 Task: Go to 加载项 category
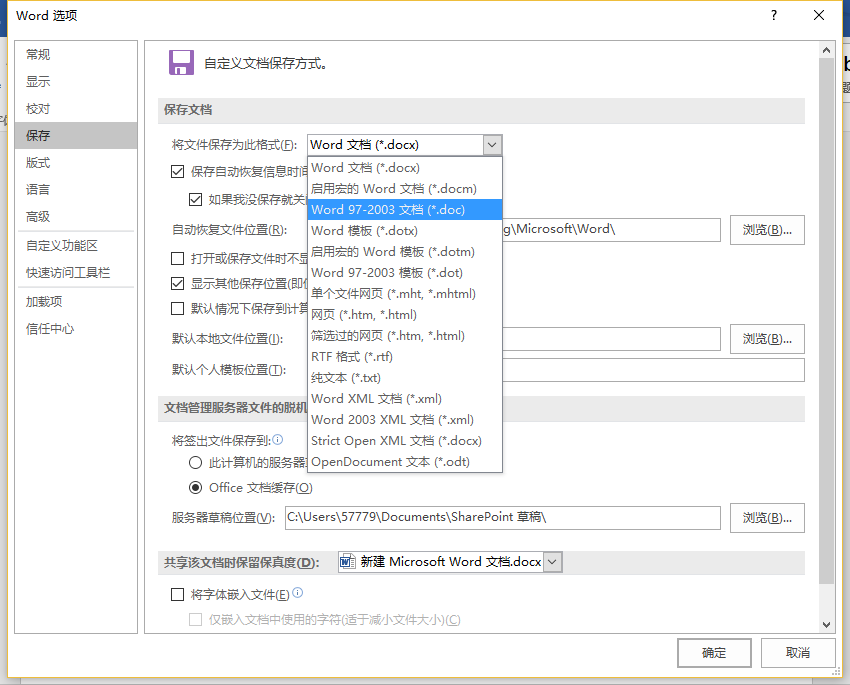76,301
